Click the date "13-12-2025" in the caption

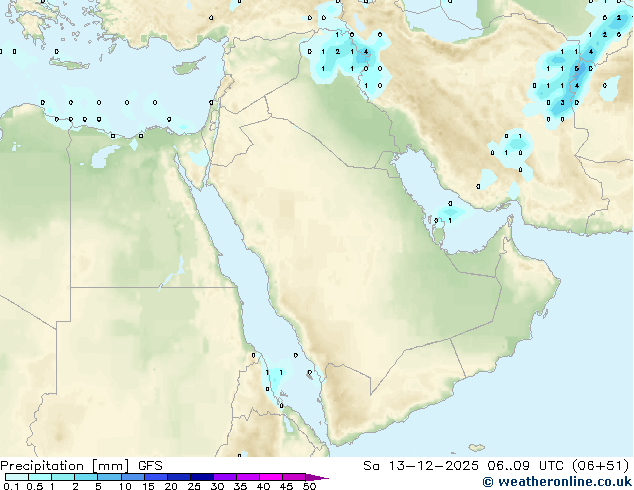point(433,466)
